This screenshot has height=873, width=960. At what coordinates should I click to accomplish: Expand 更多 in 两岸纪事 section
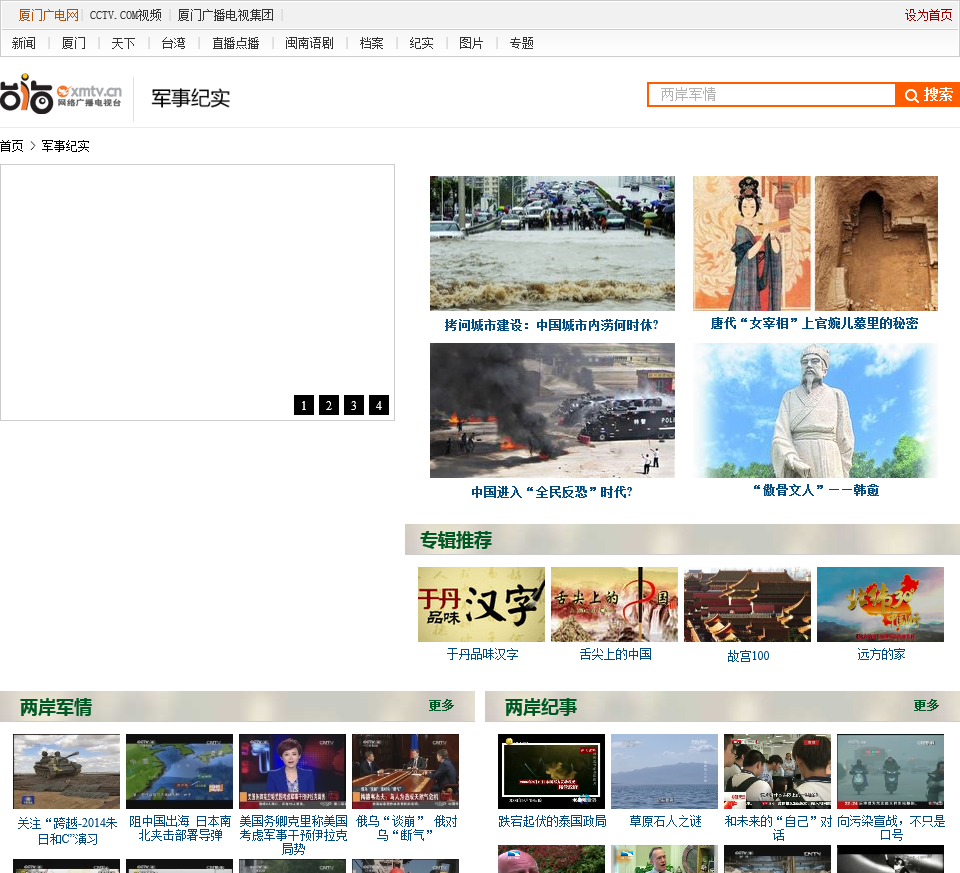[926, 706]
